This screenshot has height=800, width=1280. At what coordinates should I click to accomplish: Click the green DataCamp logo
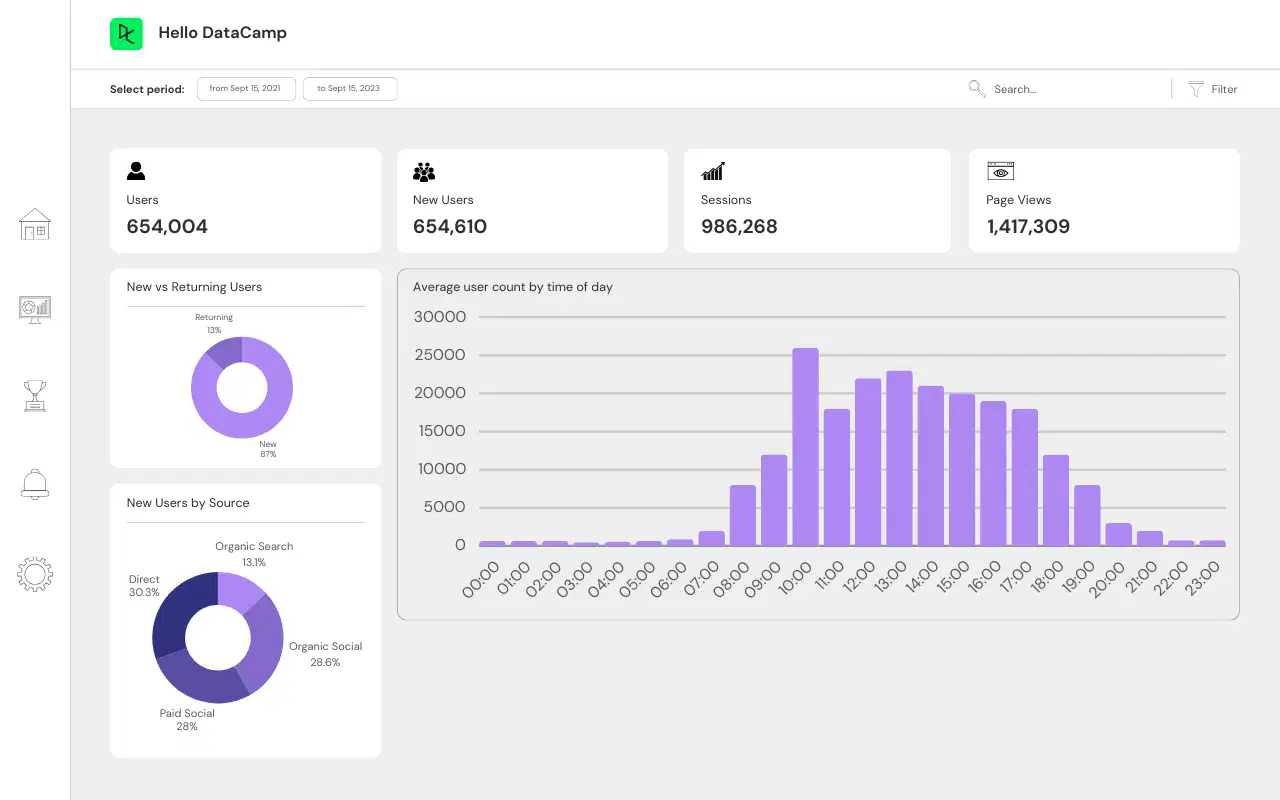[x=126, y=34]
